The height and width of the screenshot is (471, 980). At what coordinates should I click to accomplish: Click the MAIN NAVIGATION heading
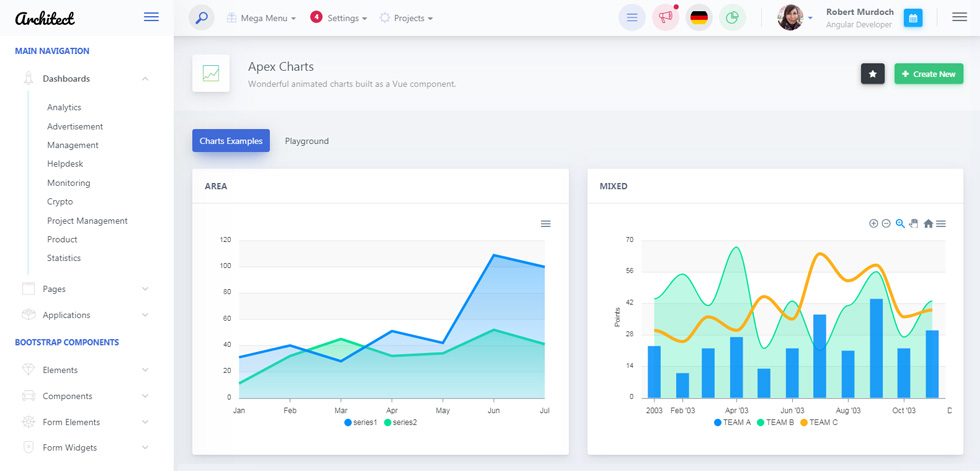[x=52, y=51]
